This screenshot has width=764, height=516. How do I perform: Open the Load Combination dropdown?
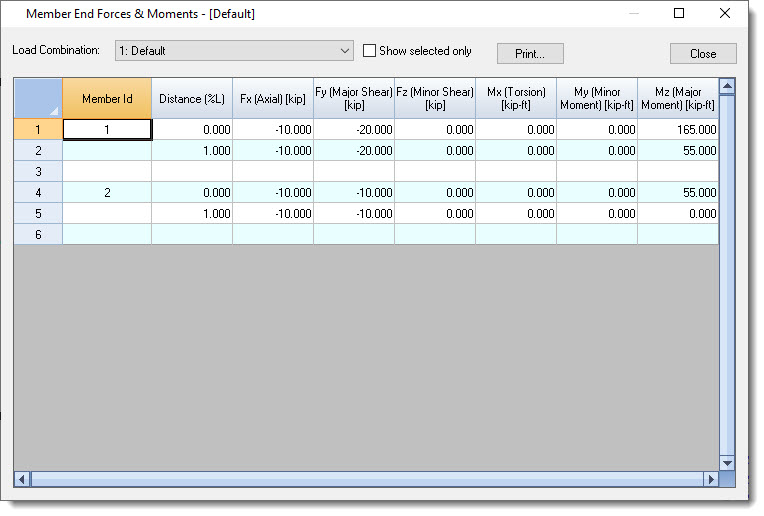click(345, 50)
